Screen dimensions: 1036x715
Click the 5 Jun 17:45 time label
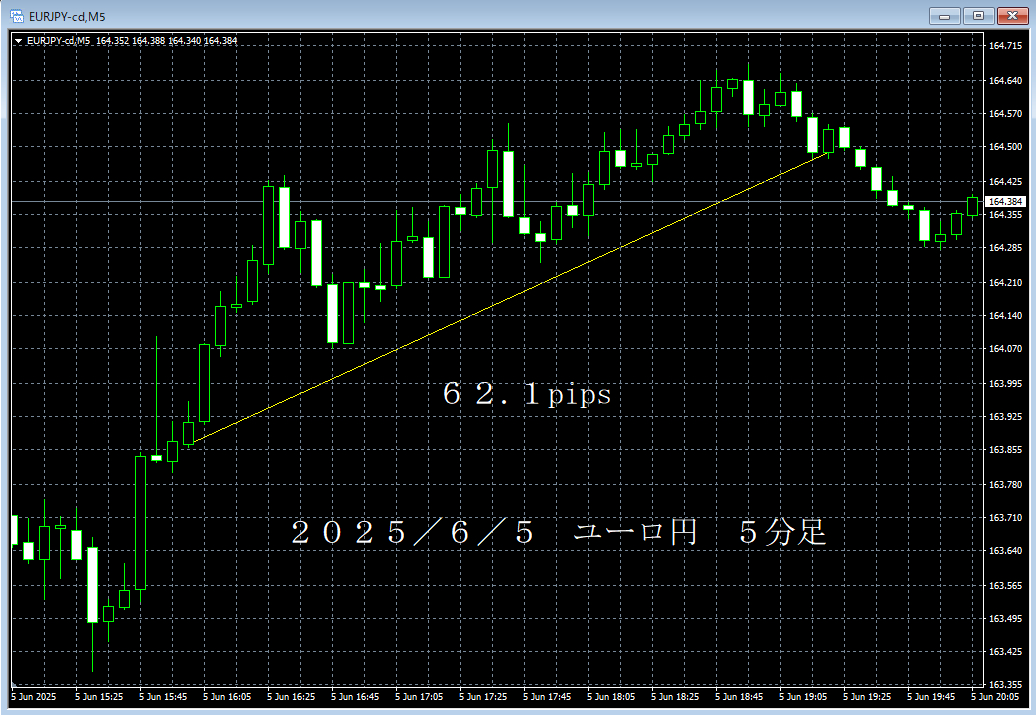(x=548, y=697)
